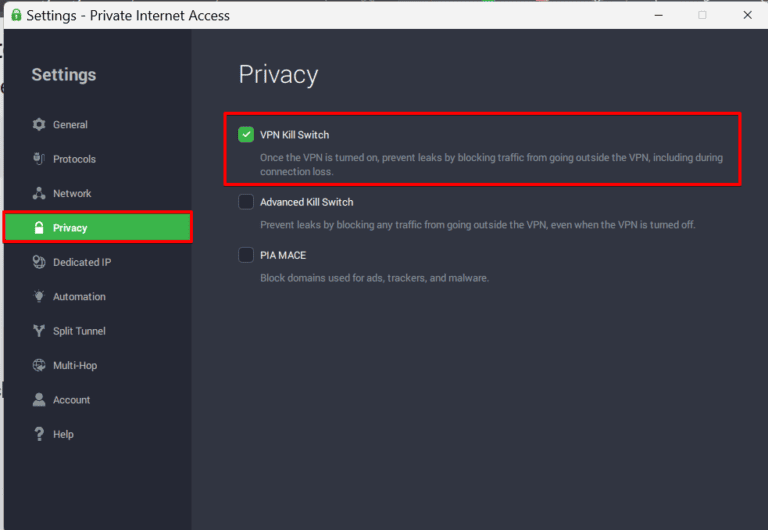Click the Settings sidebar heading
The width and height of the screenshot is (768, 530).
tap(64, 74)
